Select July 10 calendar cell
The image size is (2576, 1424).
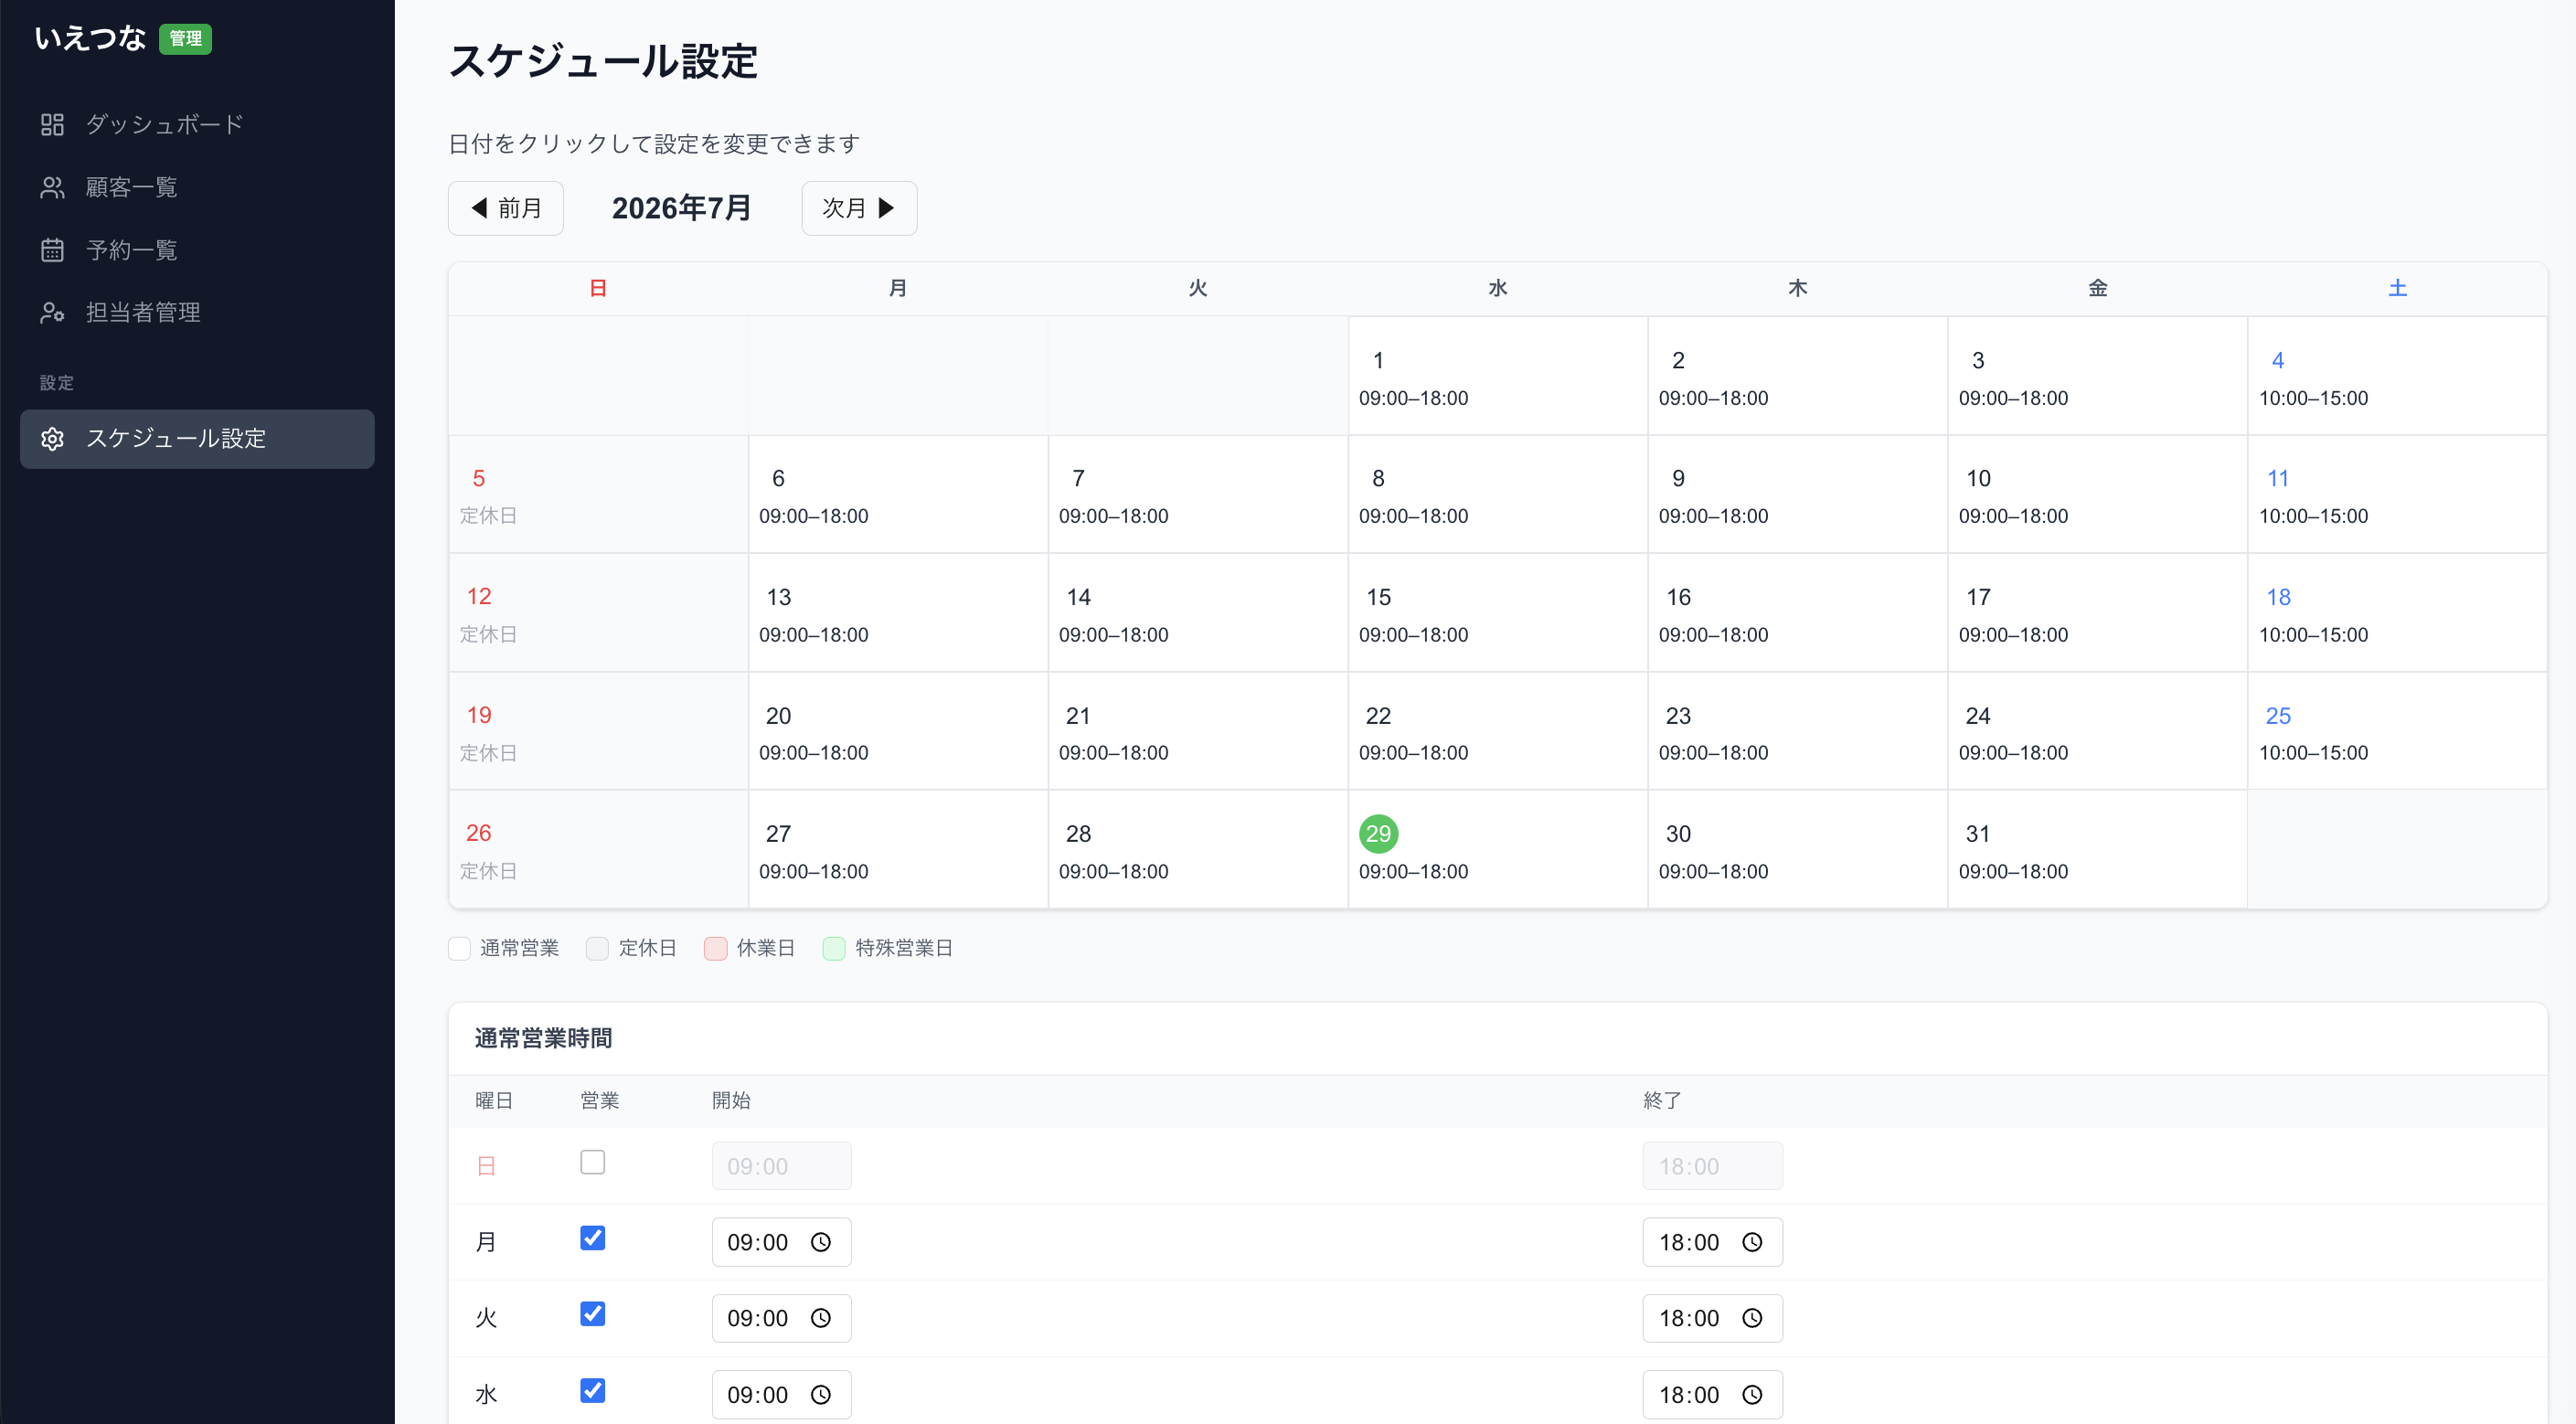(2097, 494)
